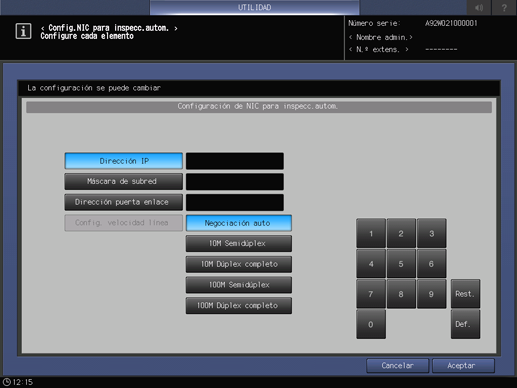Tap keypad digit 6
Image resolution: width=517 pixels, height=388 pixels.
[431, 264]
